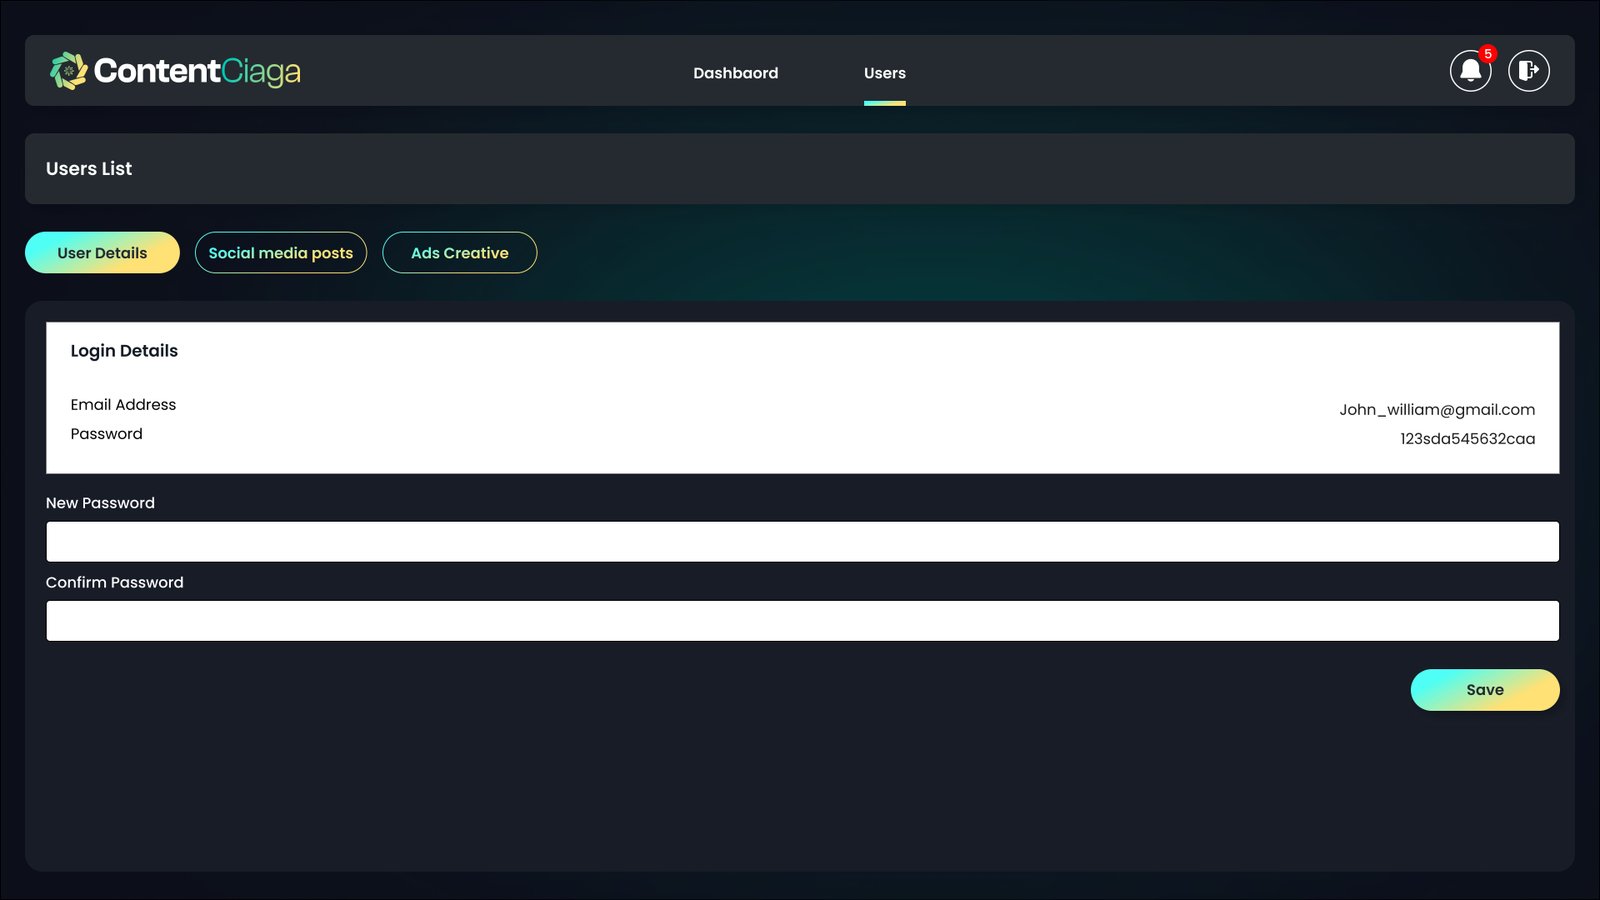Open the notifications bell icon
The height and width of the screenshot is (900, 1600).
[x=1470, y=70]
